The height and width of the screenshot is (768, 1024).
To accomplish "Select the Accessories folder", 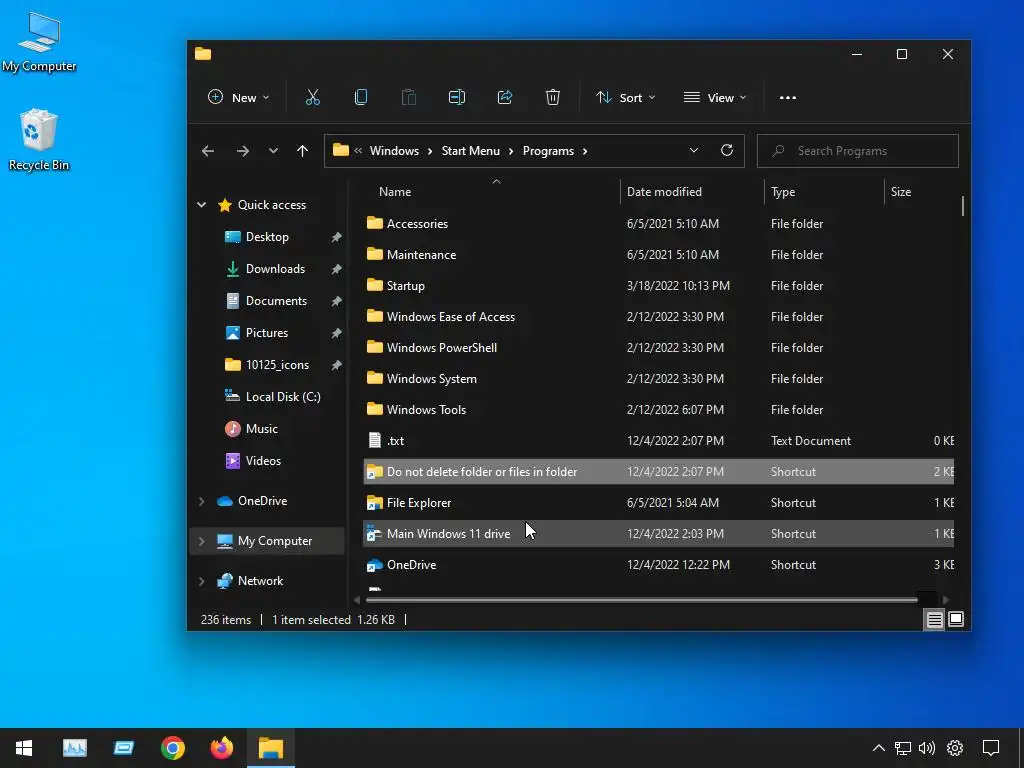I will [658, 224].
